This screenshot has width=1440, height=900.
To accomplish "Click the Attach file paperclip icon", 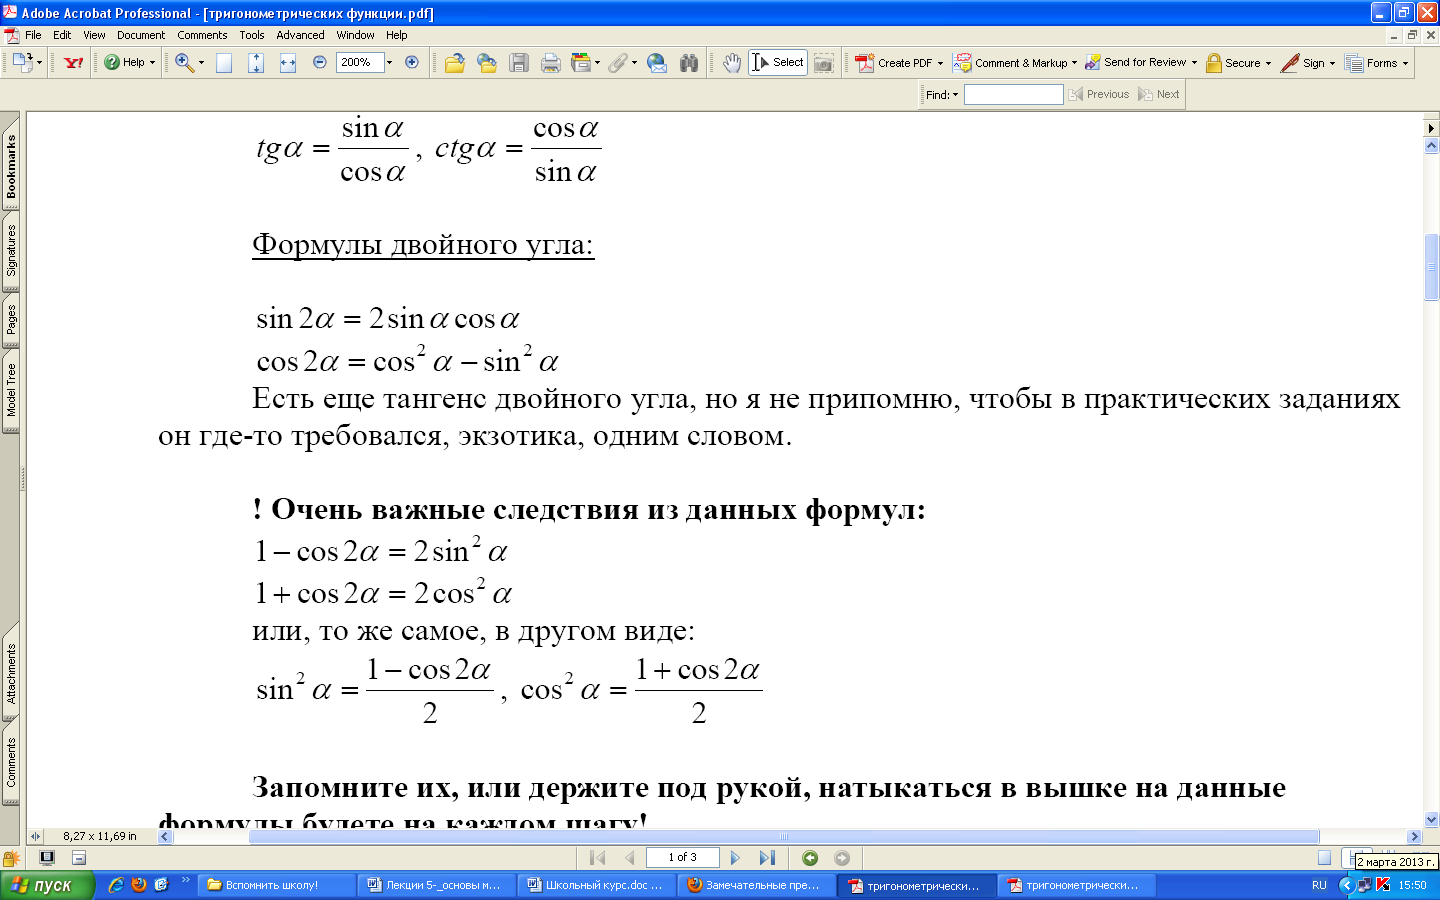I will pyautogui.click(x=617, y=63).
